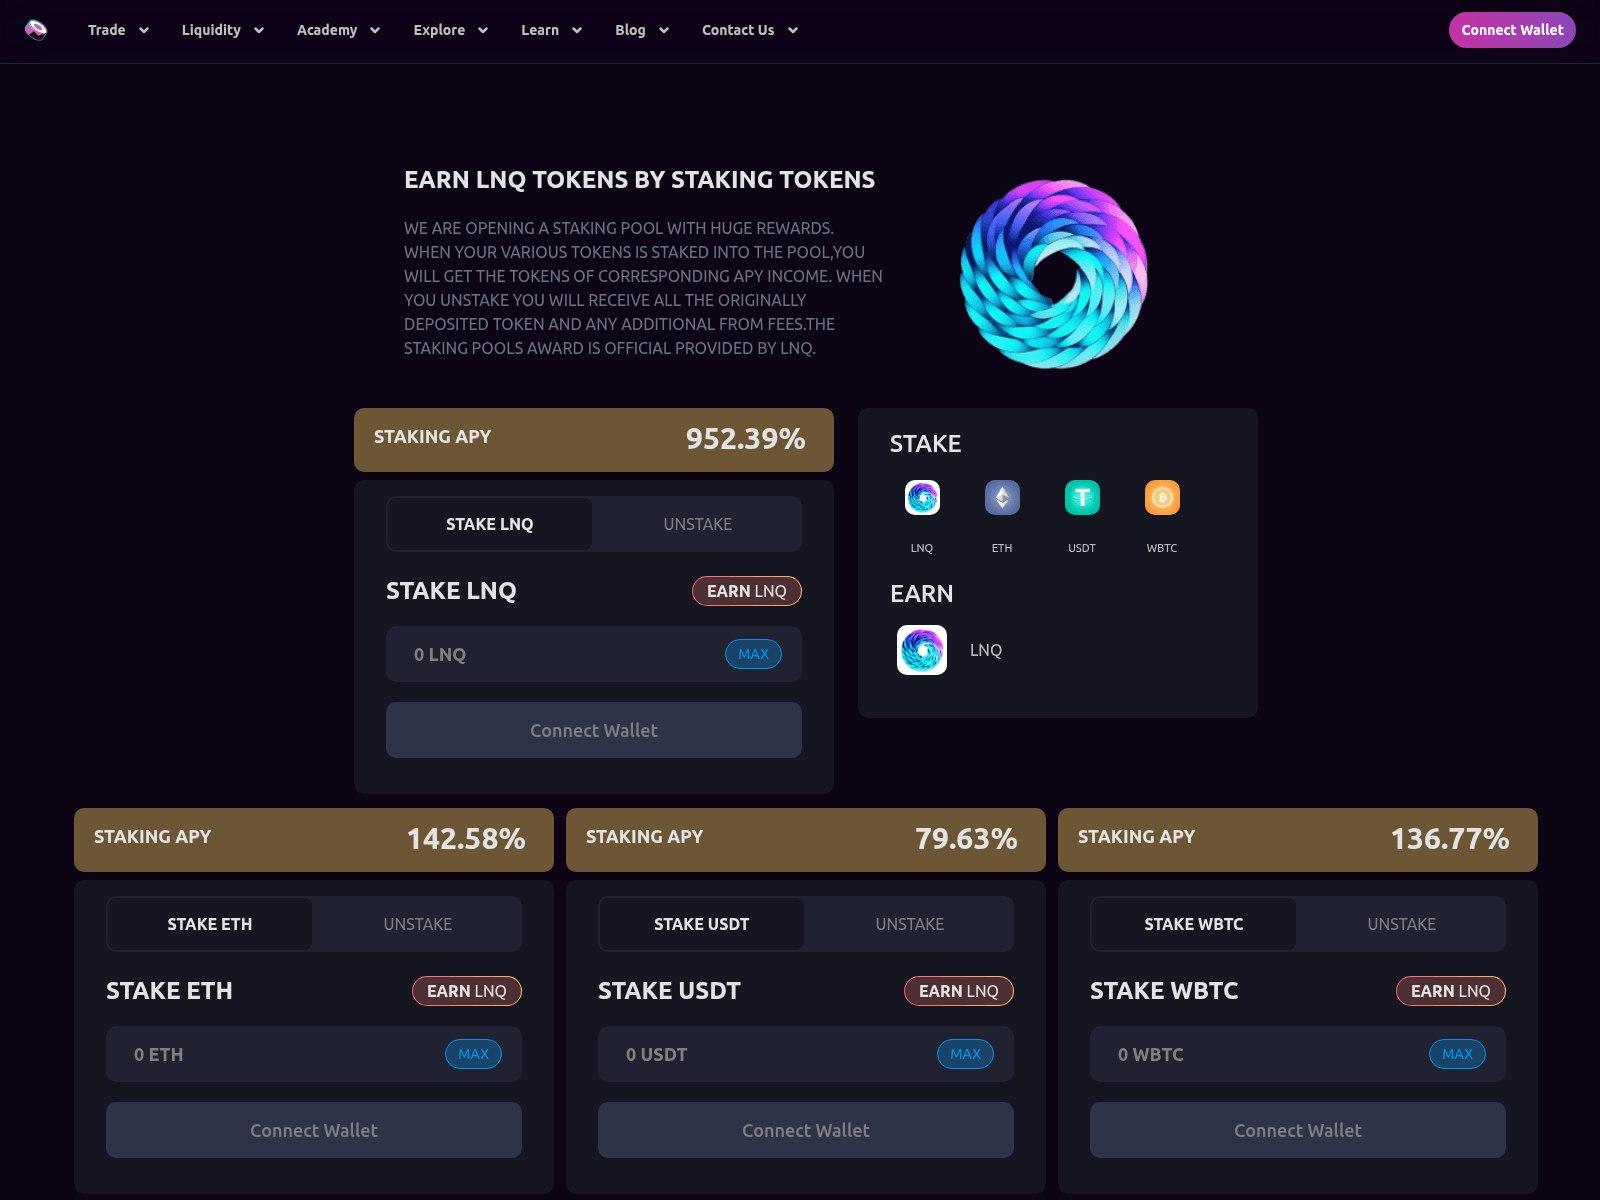Select the WBTC token icon under Stake
The height and width of the screenshot is (1200, 1600).
[x=1162, y=497]
